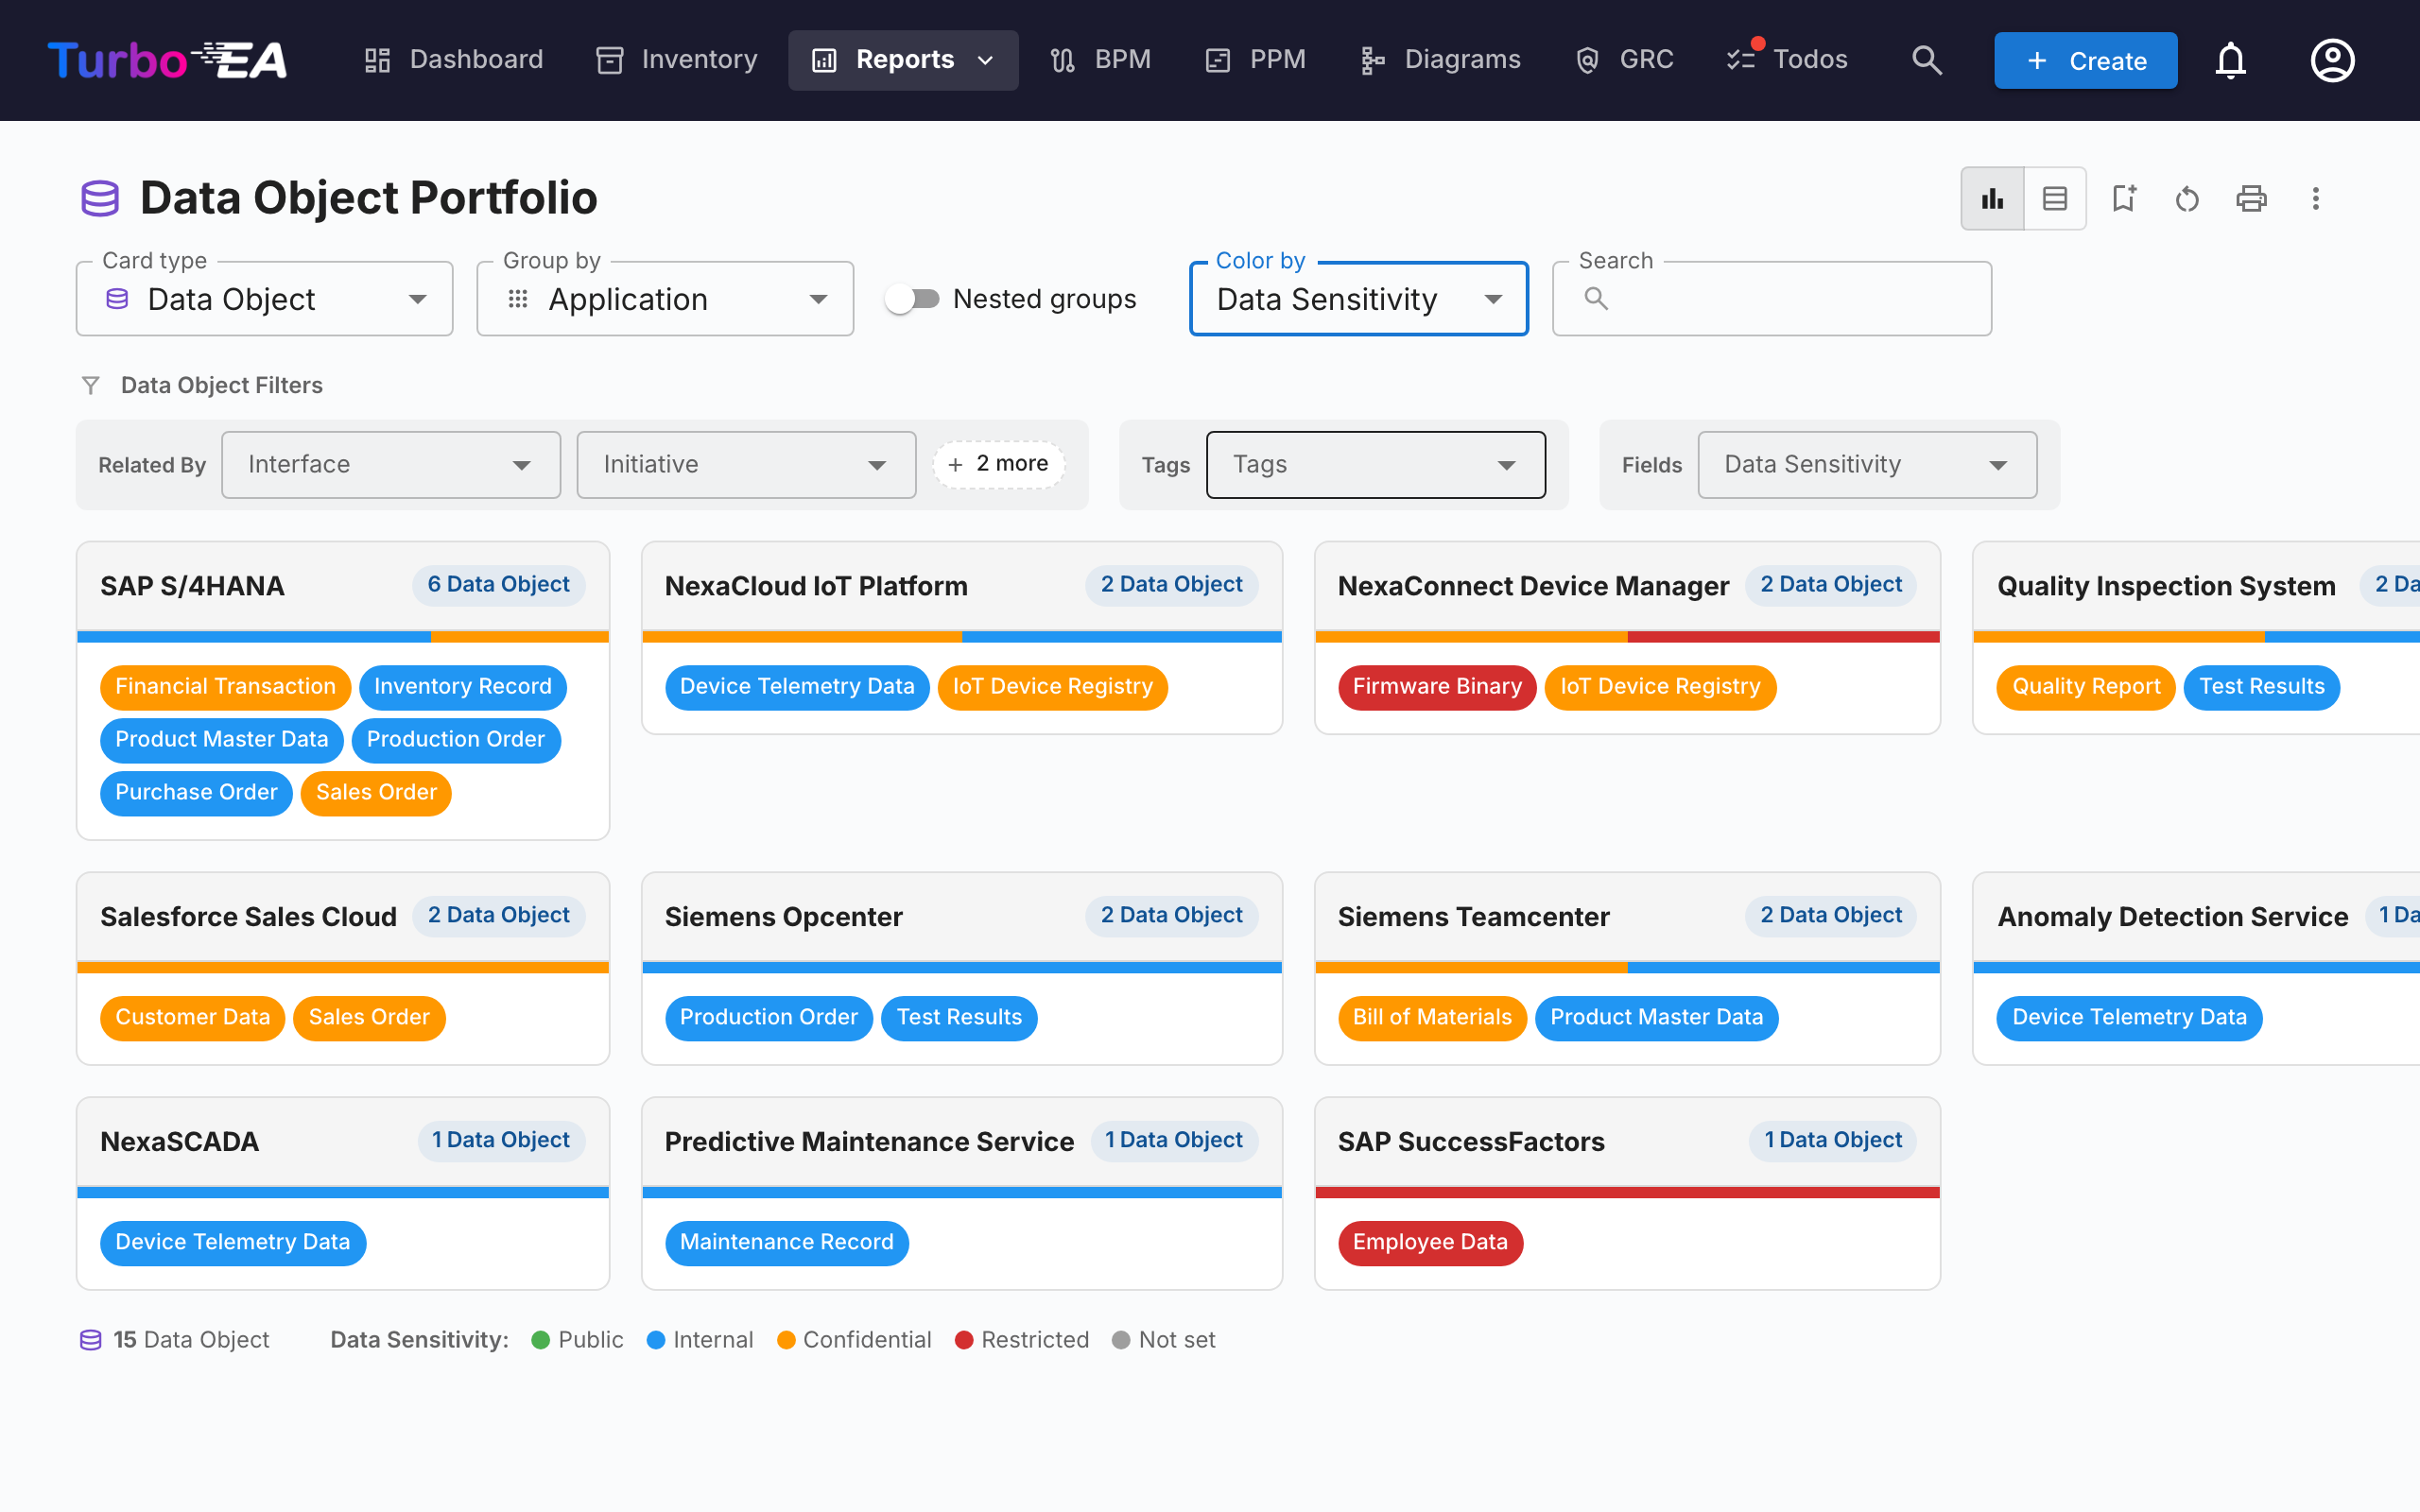Open the Initiative filter dropdown
Screen dimensions: 2420x1512
746,465
